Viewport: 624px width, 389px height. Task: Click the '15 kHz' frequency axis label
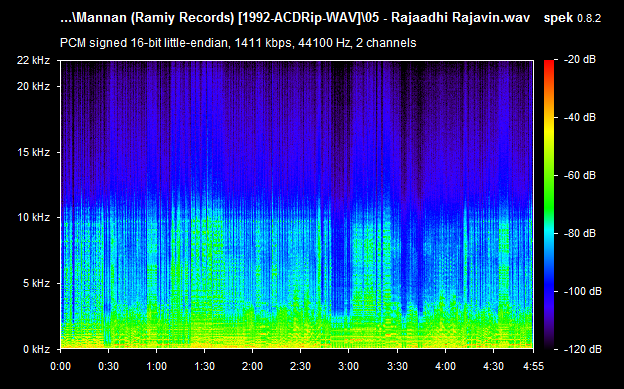[x=33, y=152]
